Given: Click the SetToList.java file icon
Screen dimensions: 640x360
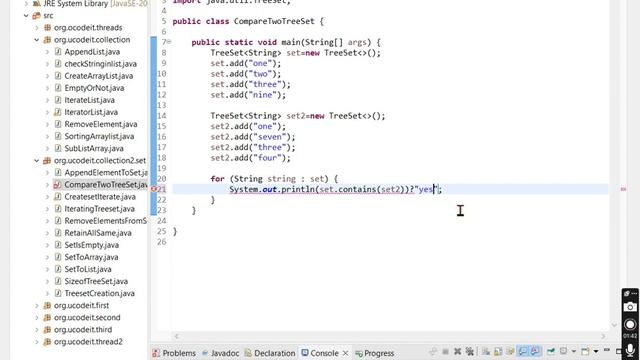Looking at the screenshot, I should click(x=58, y=269).
